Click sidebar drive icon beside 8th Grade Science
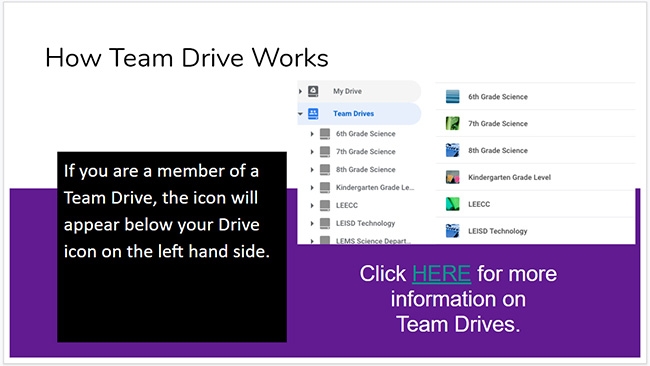650x366 pixels. click(325, 170)
